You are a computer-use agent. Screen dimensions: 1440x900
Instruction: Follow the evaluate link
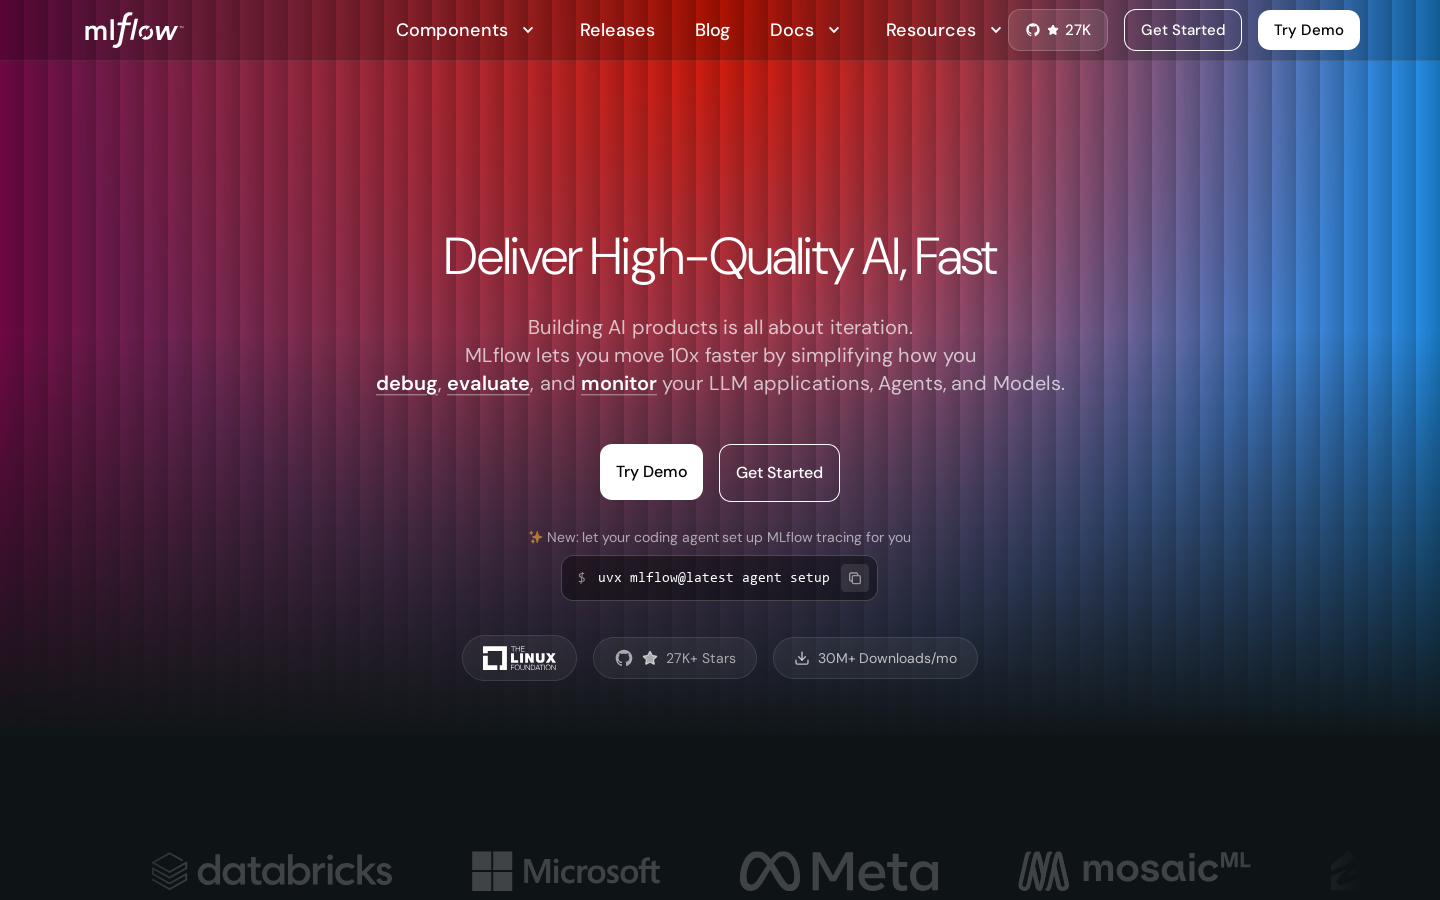[488, 383]
